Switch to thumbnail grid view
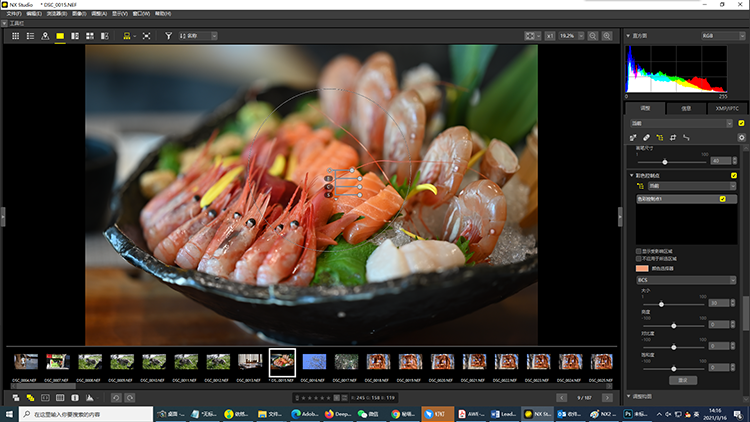The image size is (750, 422). [x=15, y=36]
